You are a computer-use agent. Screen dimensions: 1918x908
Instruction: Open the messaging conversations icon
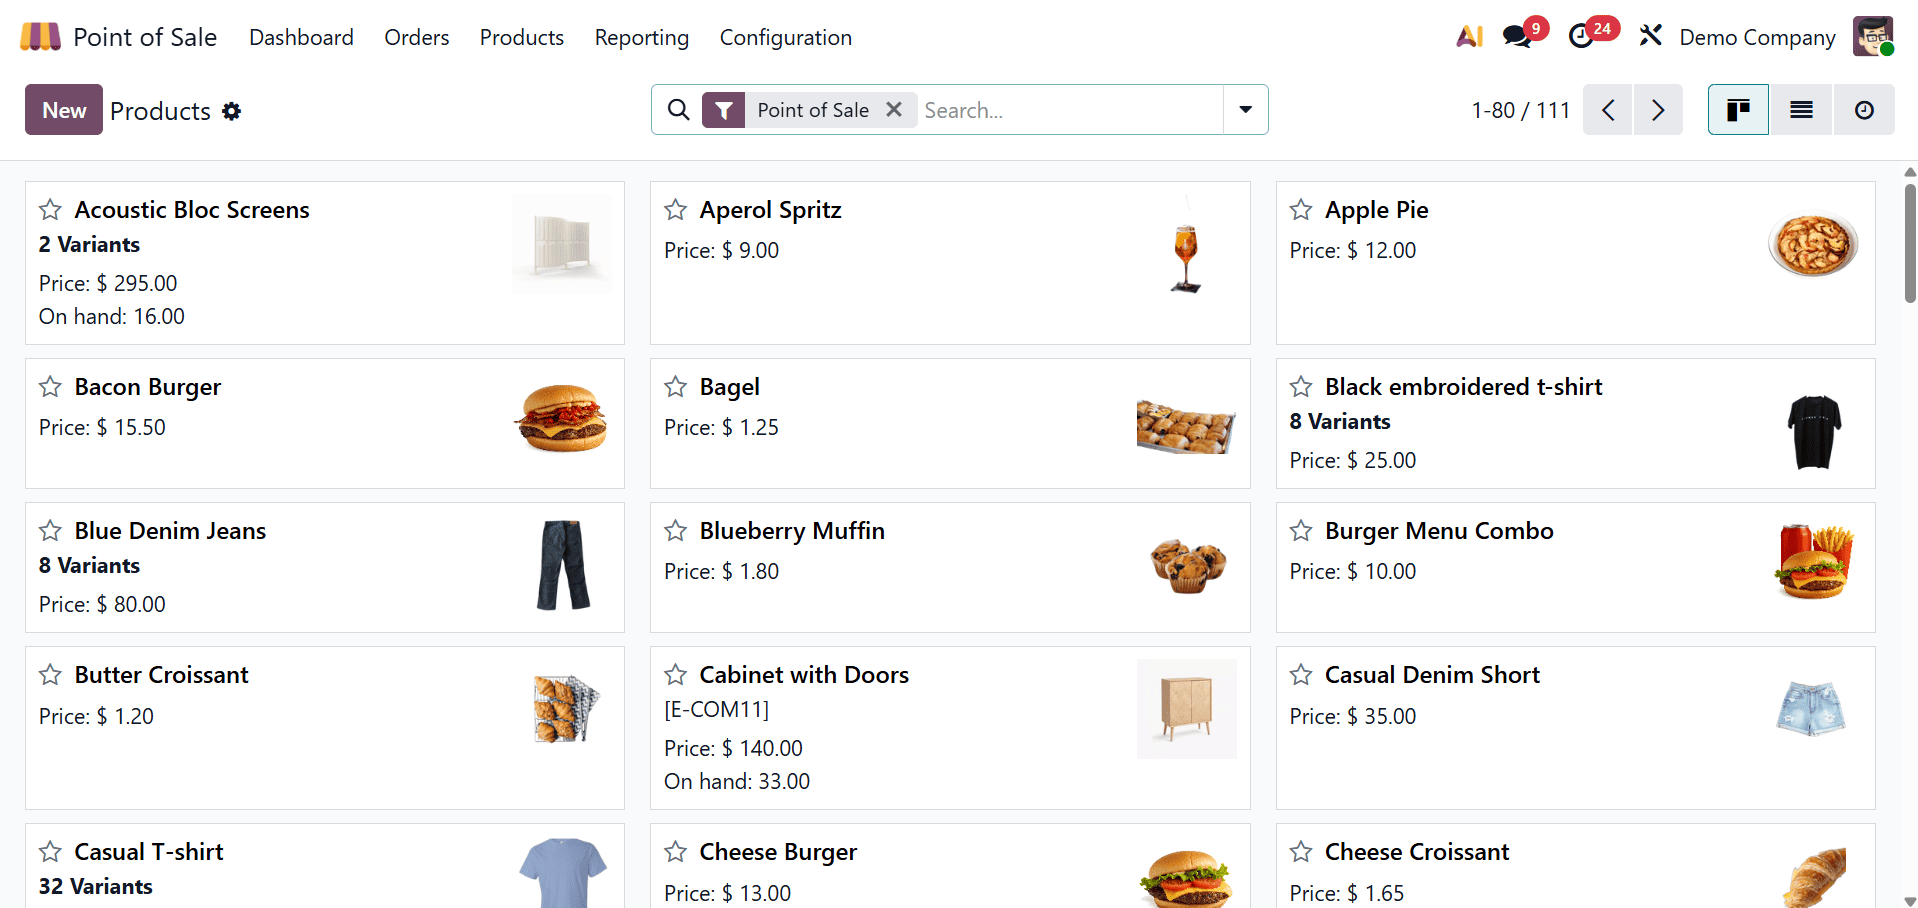pos(1518,36)
